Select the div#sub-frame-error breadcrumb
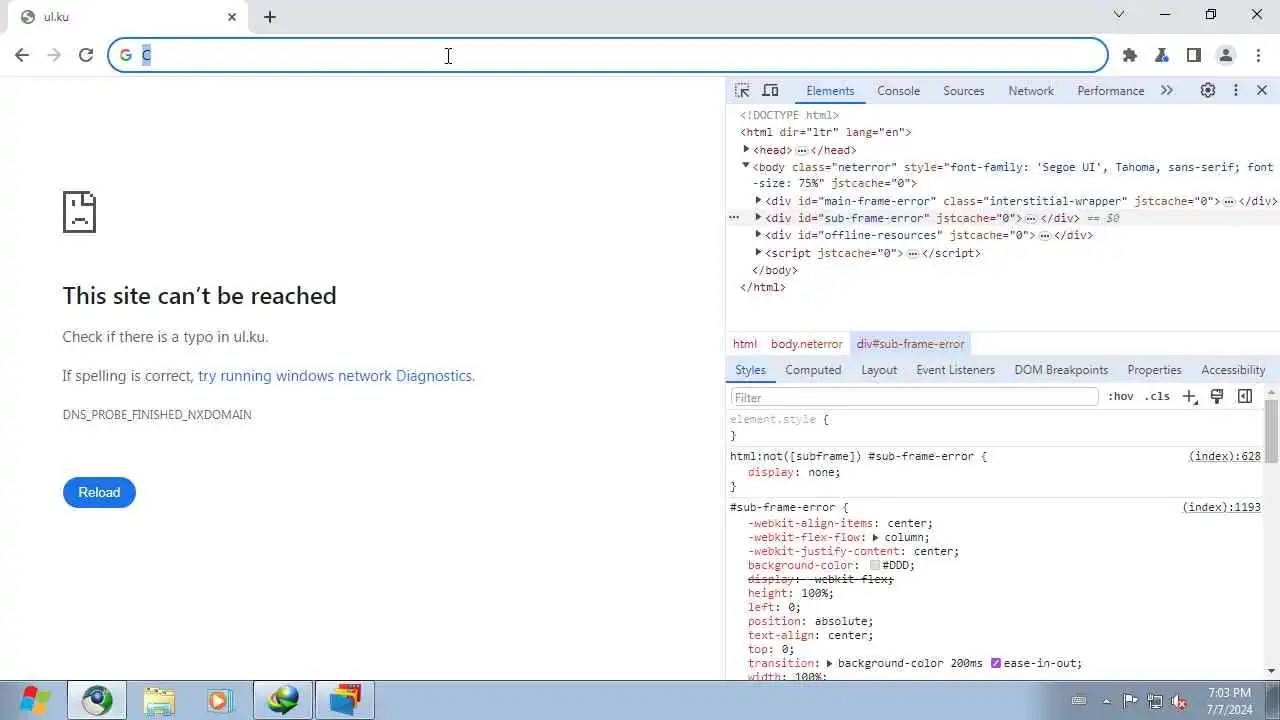This screenshot has width=1280, height=720. (x=910, y=344)
